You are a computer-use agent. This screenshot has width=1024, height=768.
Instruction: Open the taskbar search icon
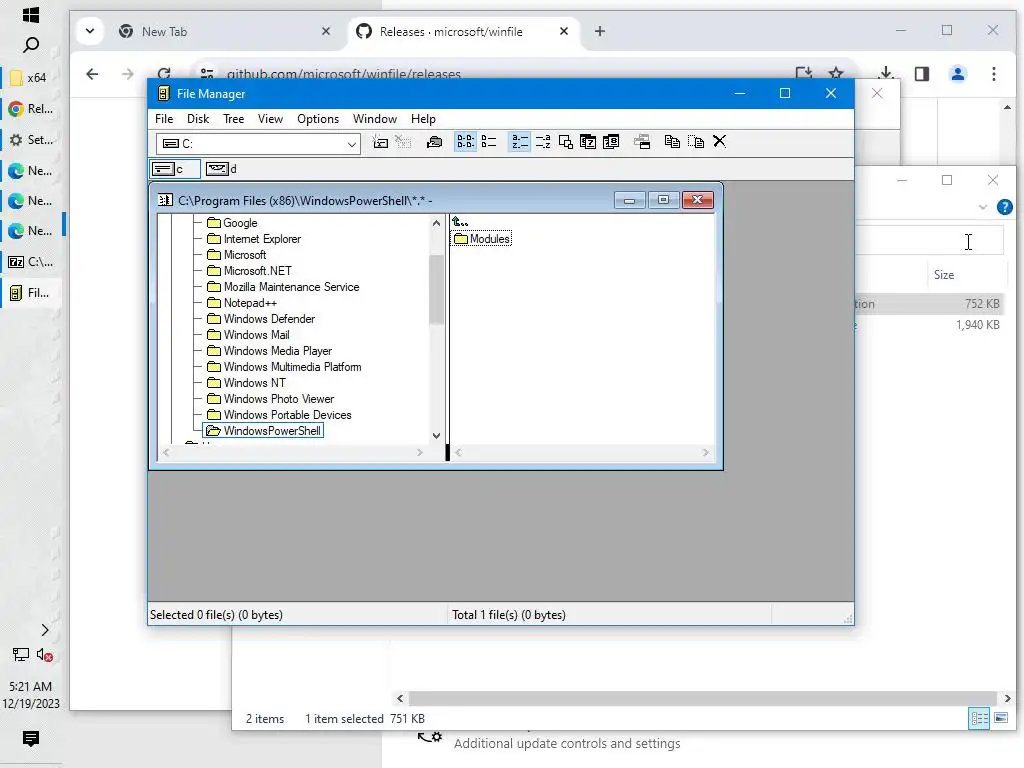[x=31, y=45]
